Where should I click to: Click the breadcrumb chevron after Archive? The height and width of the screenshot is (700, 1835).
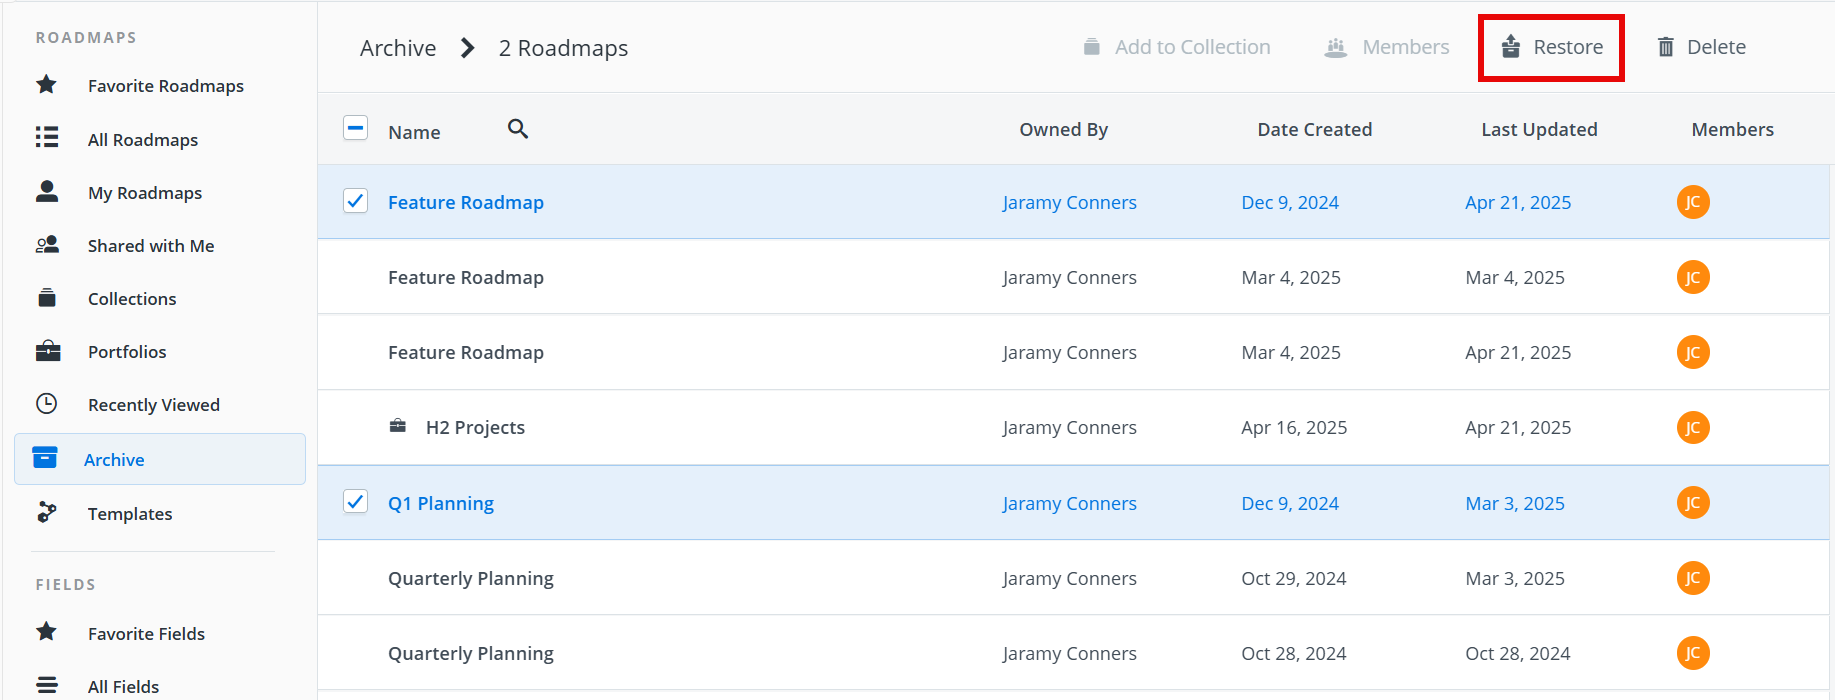click(x=467, y=48)
